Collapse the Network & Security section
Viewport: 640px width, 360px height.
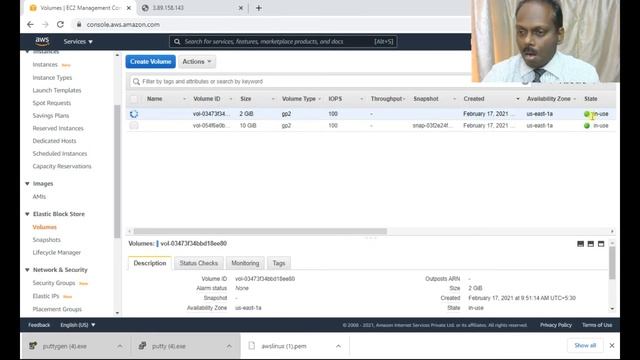click(x=27, y=270)
